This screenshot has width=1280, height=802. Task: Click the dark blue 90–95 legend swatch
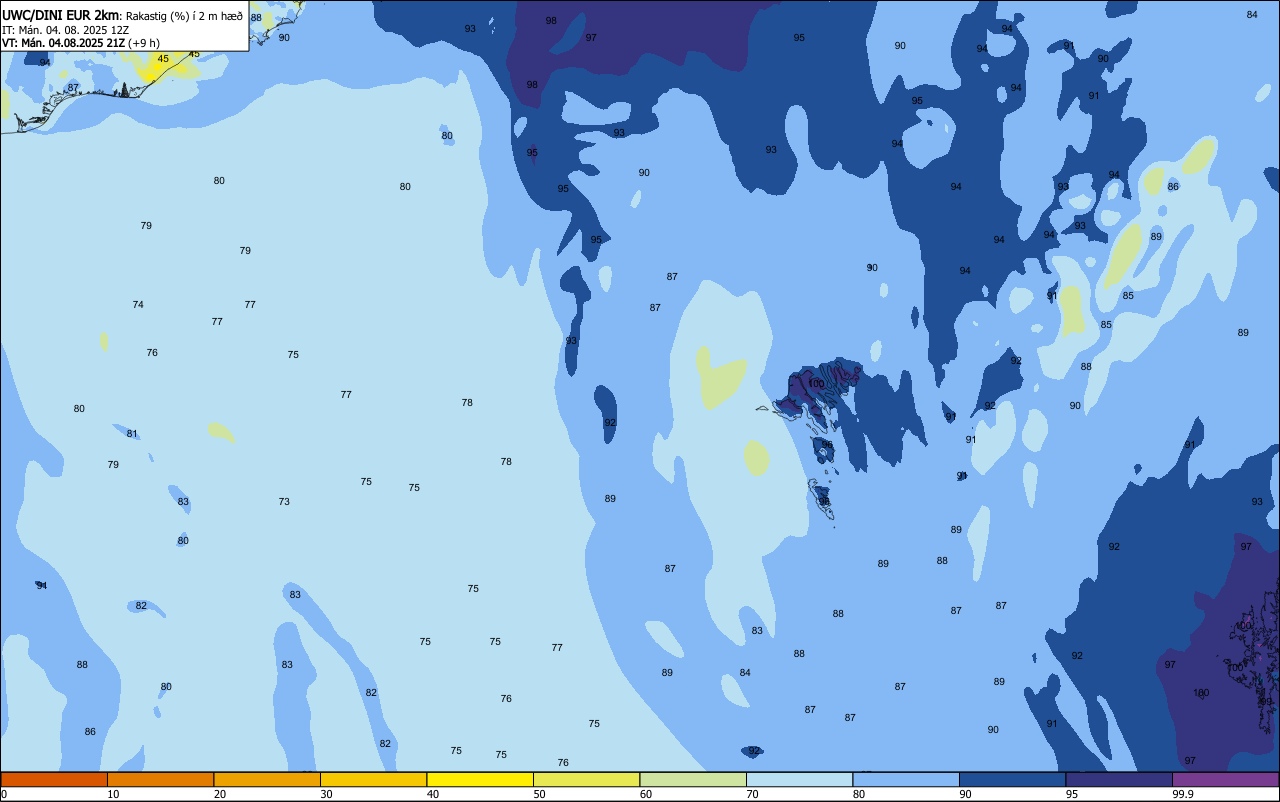(x=1012, y=780)
